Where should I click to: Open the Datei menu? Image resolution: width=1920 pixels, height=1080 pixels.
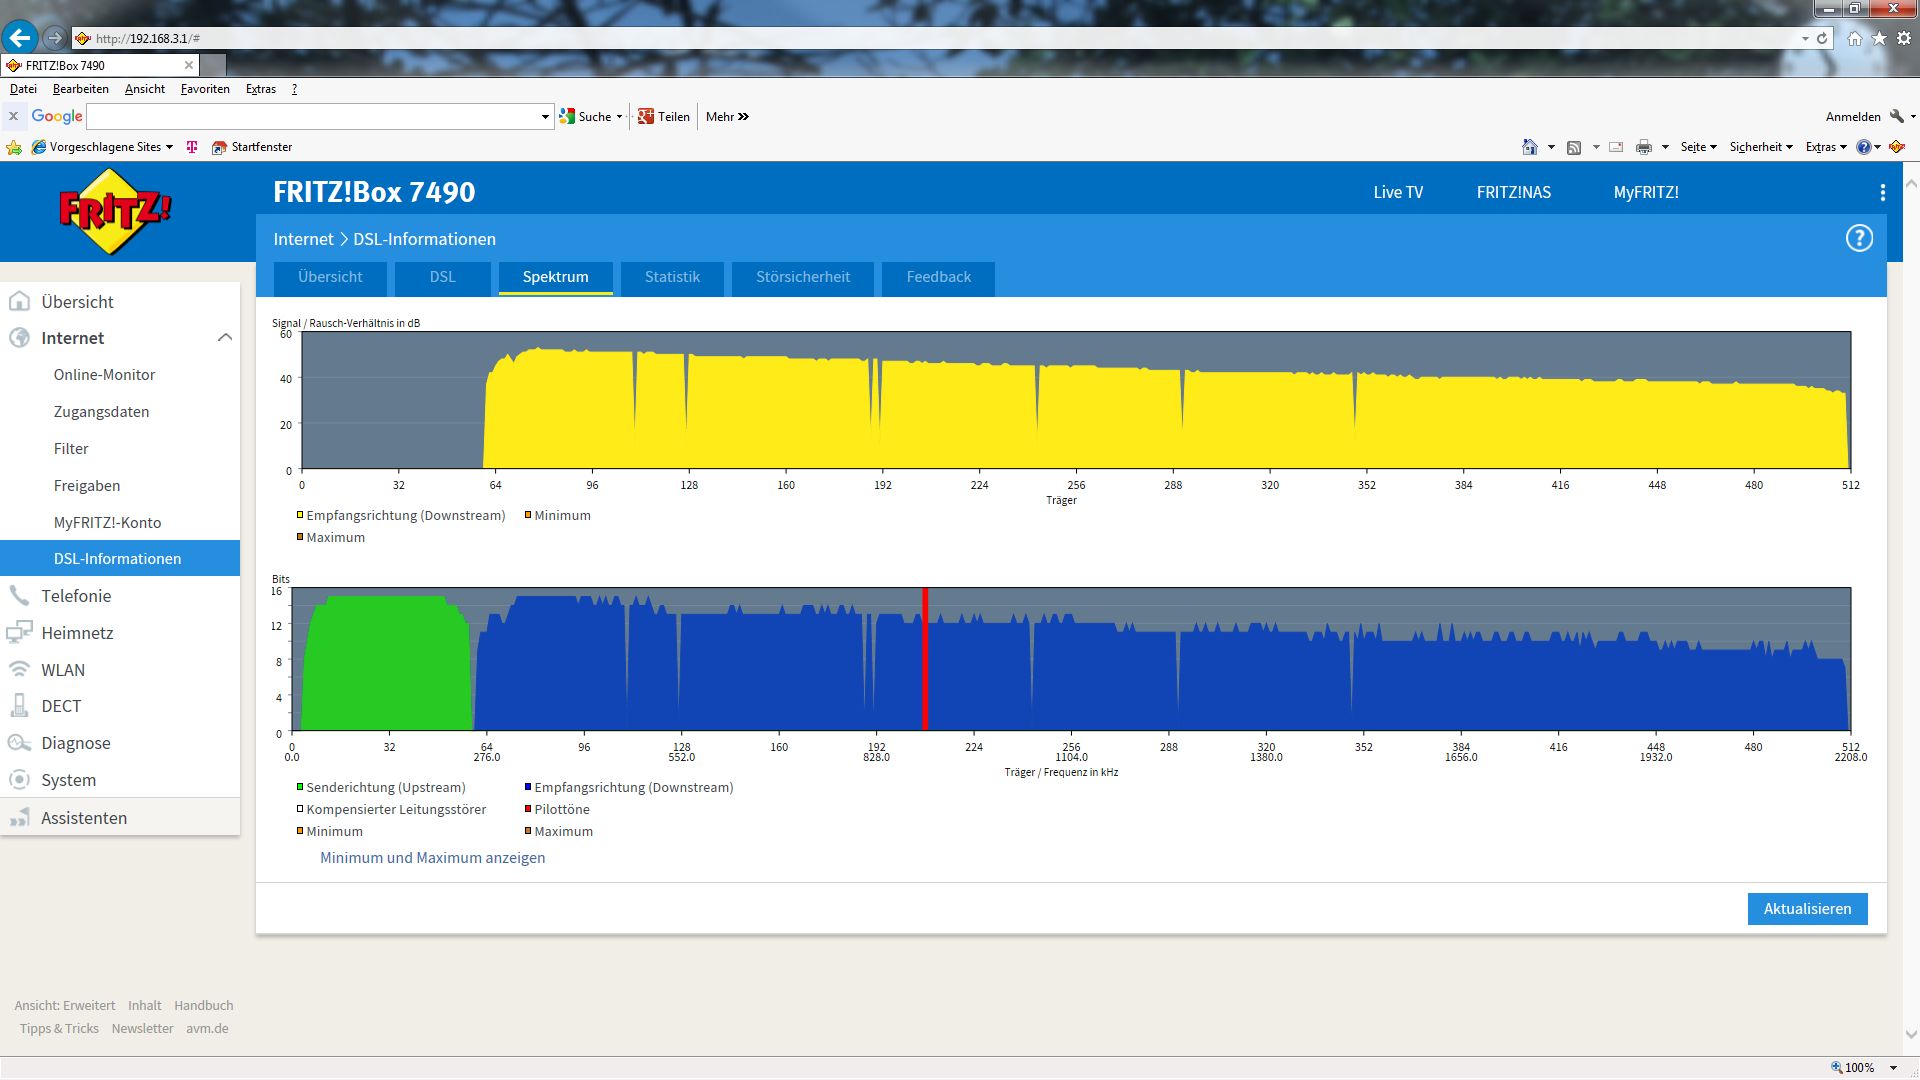(x=23, y=89)
